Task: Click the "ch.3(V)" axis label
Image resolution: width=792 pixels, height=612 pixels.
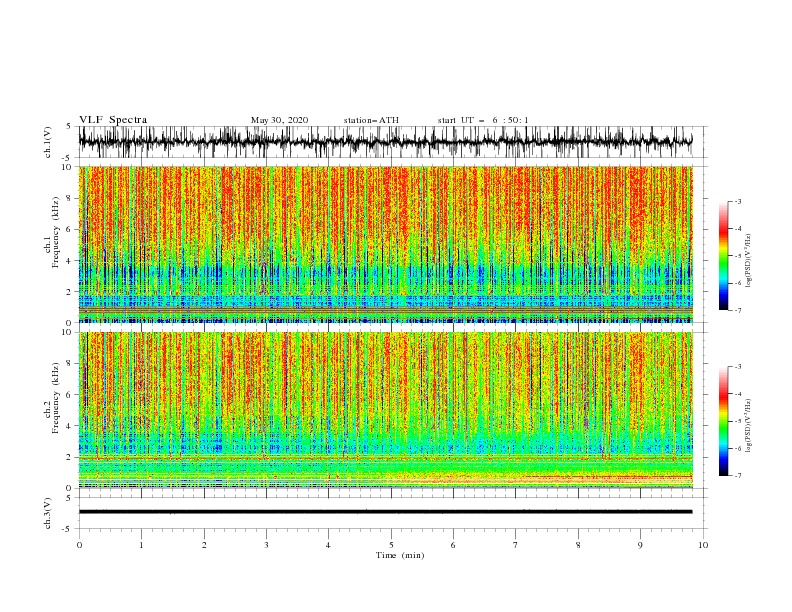Action: pyautogui.click(x=48, y=513)
